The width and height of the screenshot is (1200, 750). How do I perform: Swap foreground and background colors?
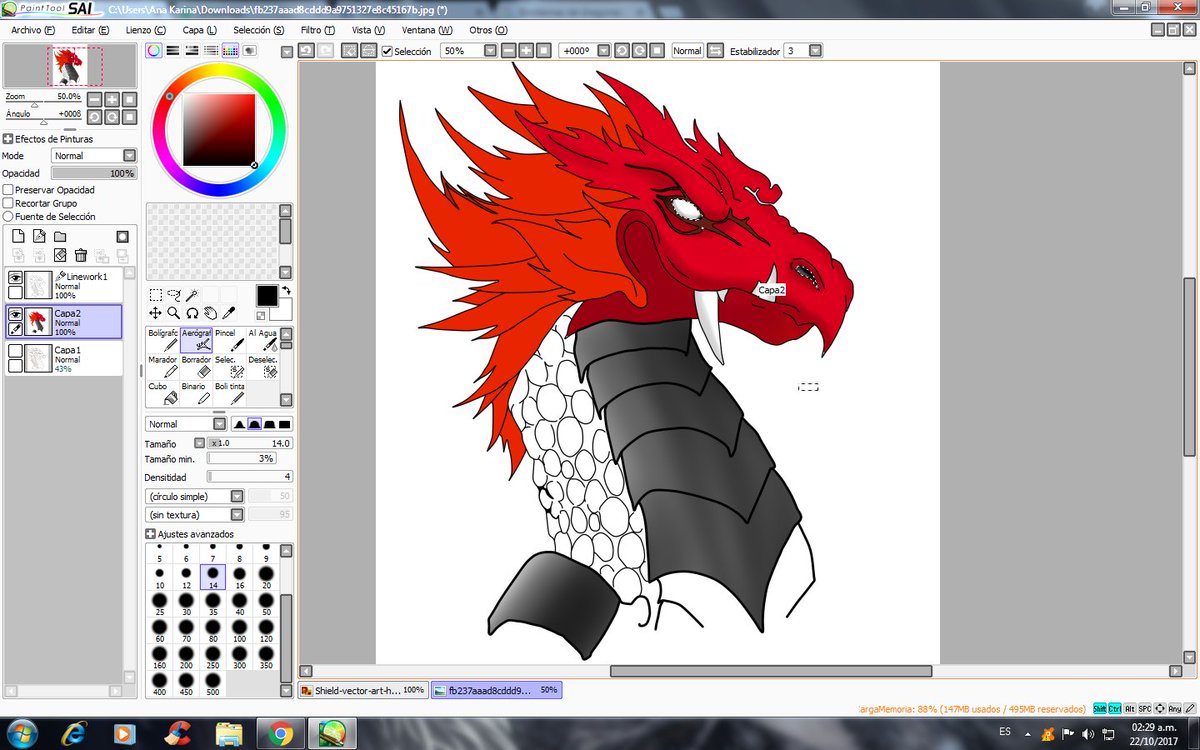point(286,291)
